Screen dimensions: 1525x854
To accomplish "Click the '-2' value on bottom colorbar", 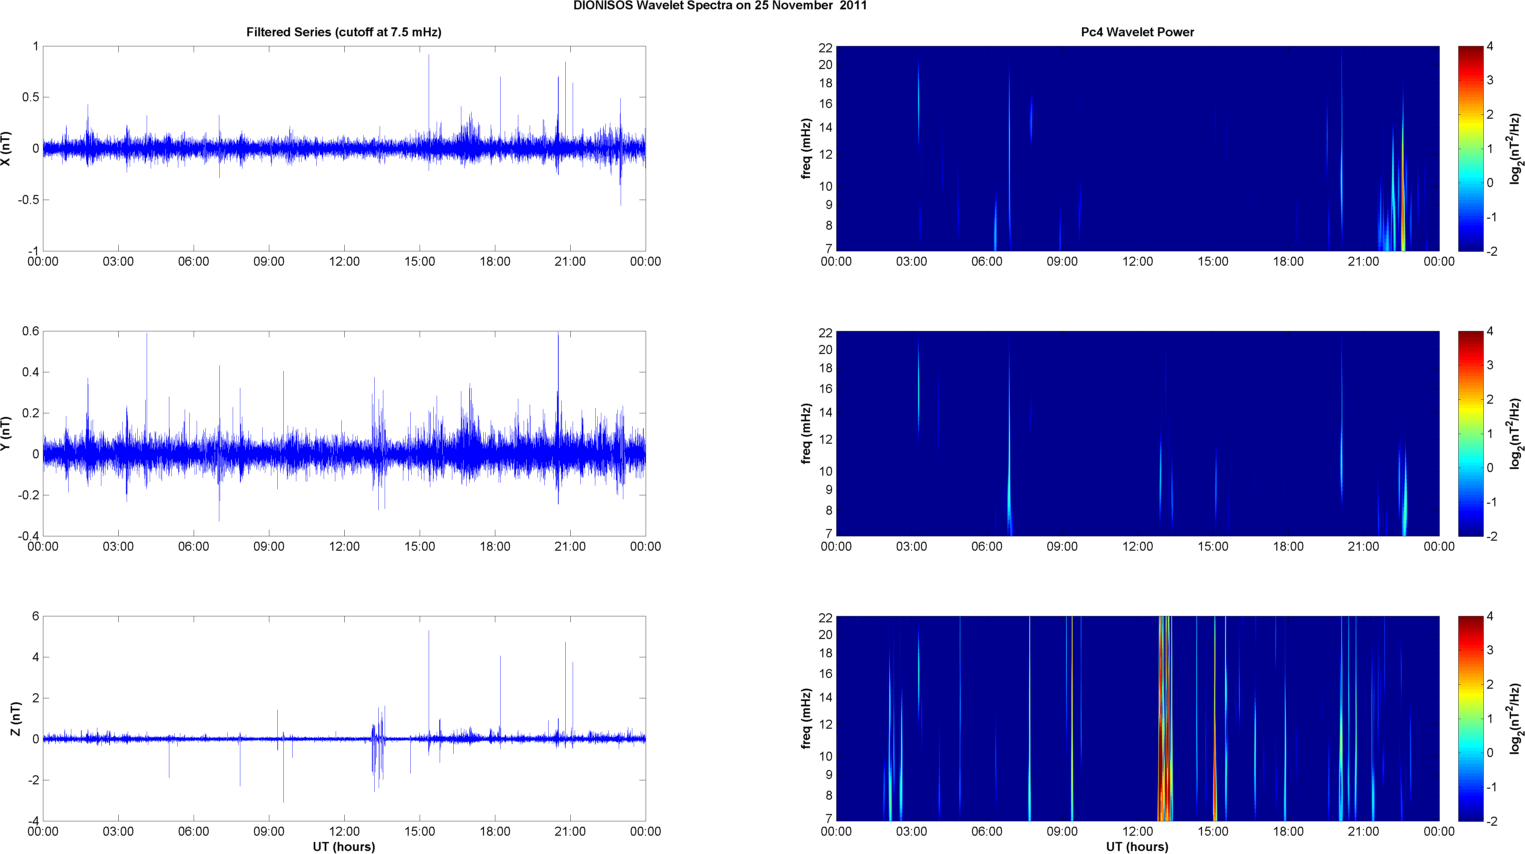I will point(1490,821).
